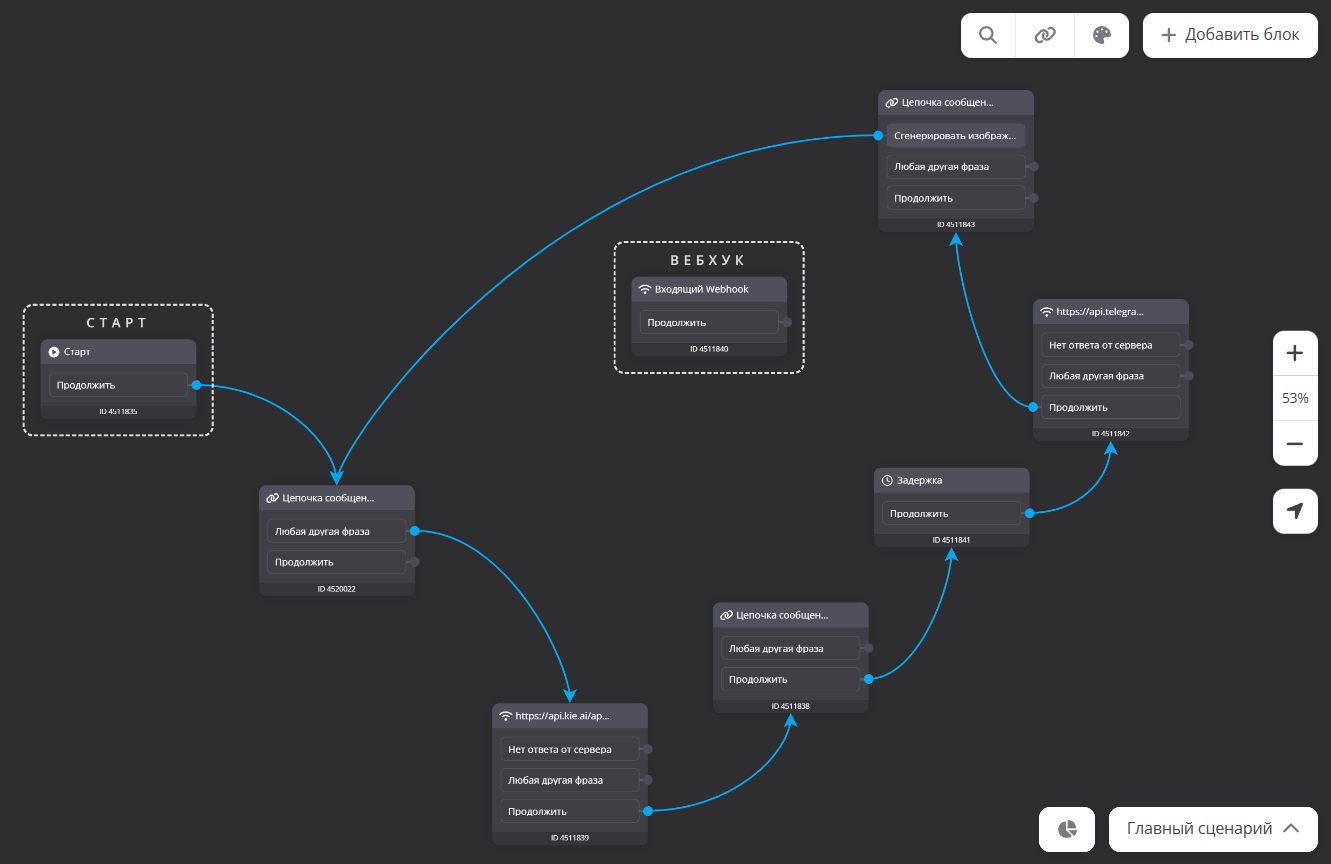Image resolution: width=1331 pixels, height=864 pixels.
Task: Click Продолжить in the Старт block
Action: [x=118, y=385]
